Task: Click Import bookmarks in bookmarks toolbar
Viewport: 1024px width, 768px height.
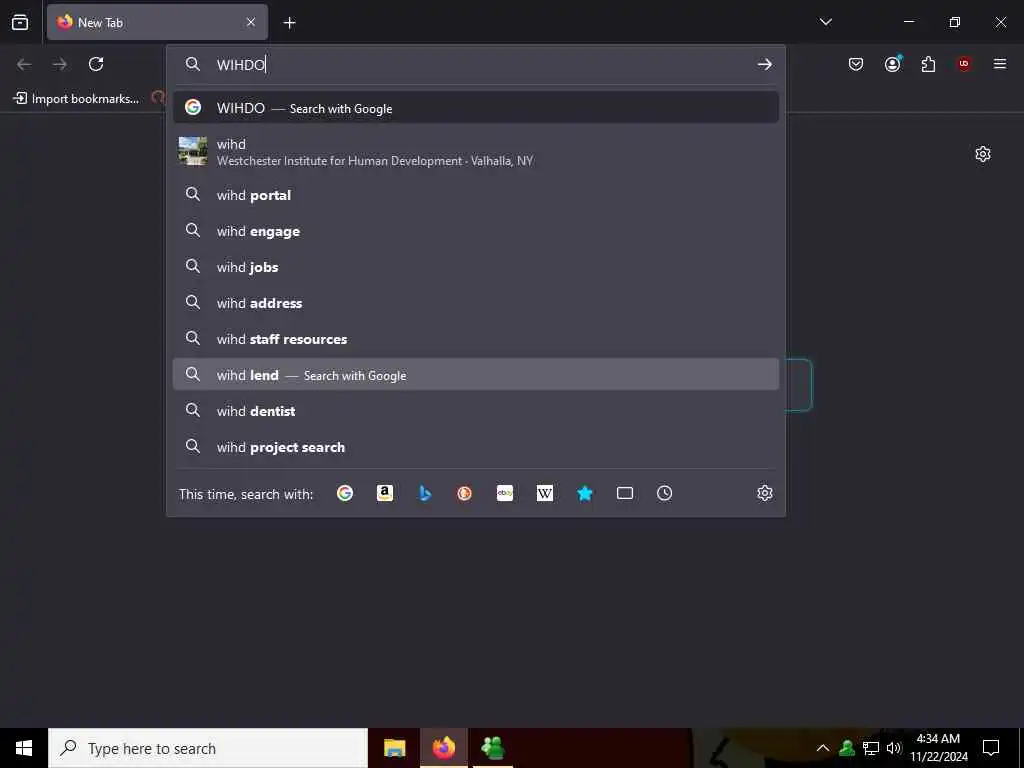Action: [x=76, y=99]
